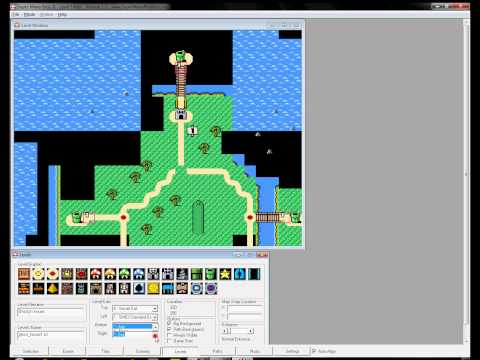Adjust the upper Map Stage Location slider
Viewport: 480px width, 360px height.
tap(244, 308)
